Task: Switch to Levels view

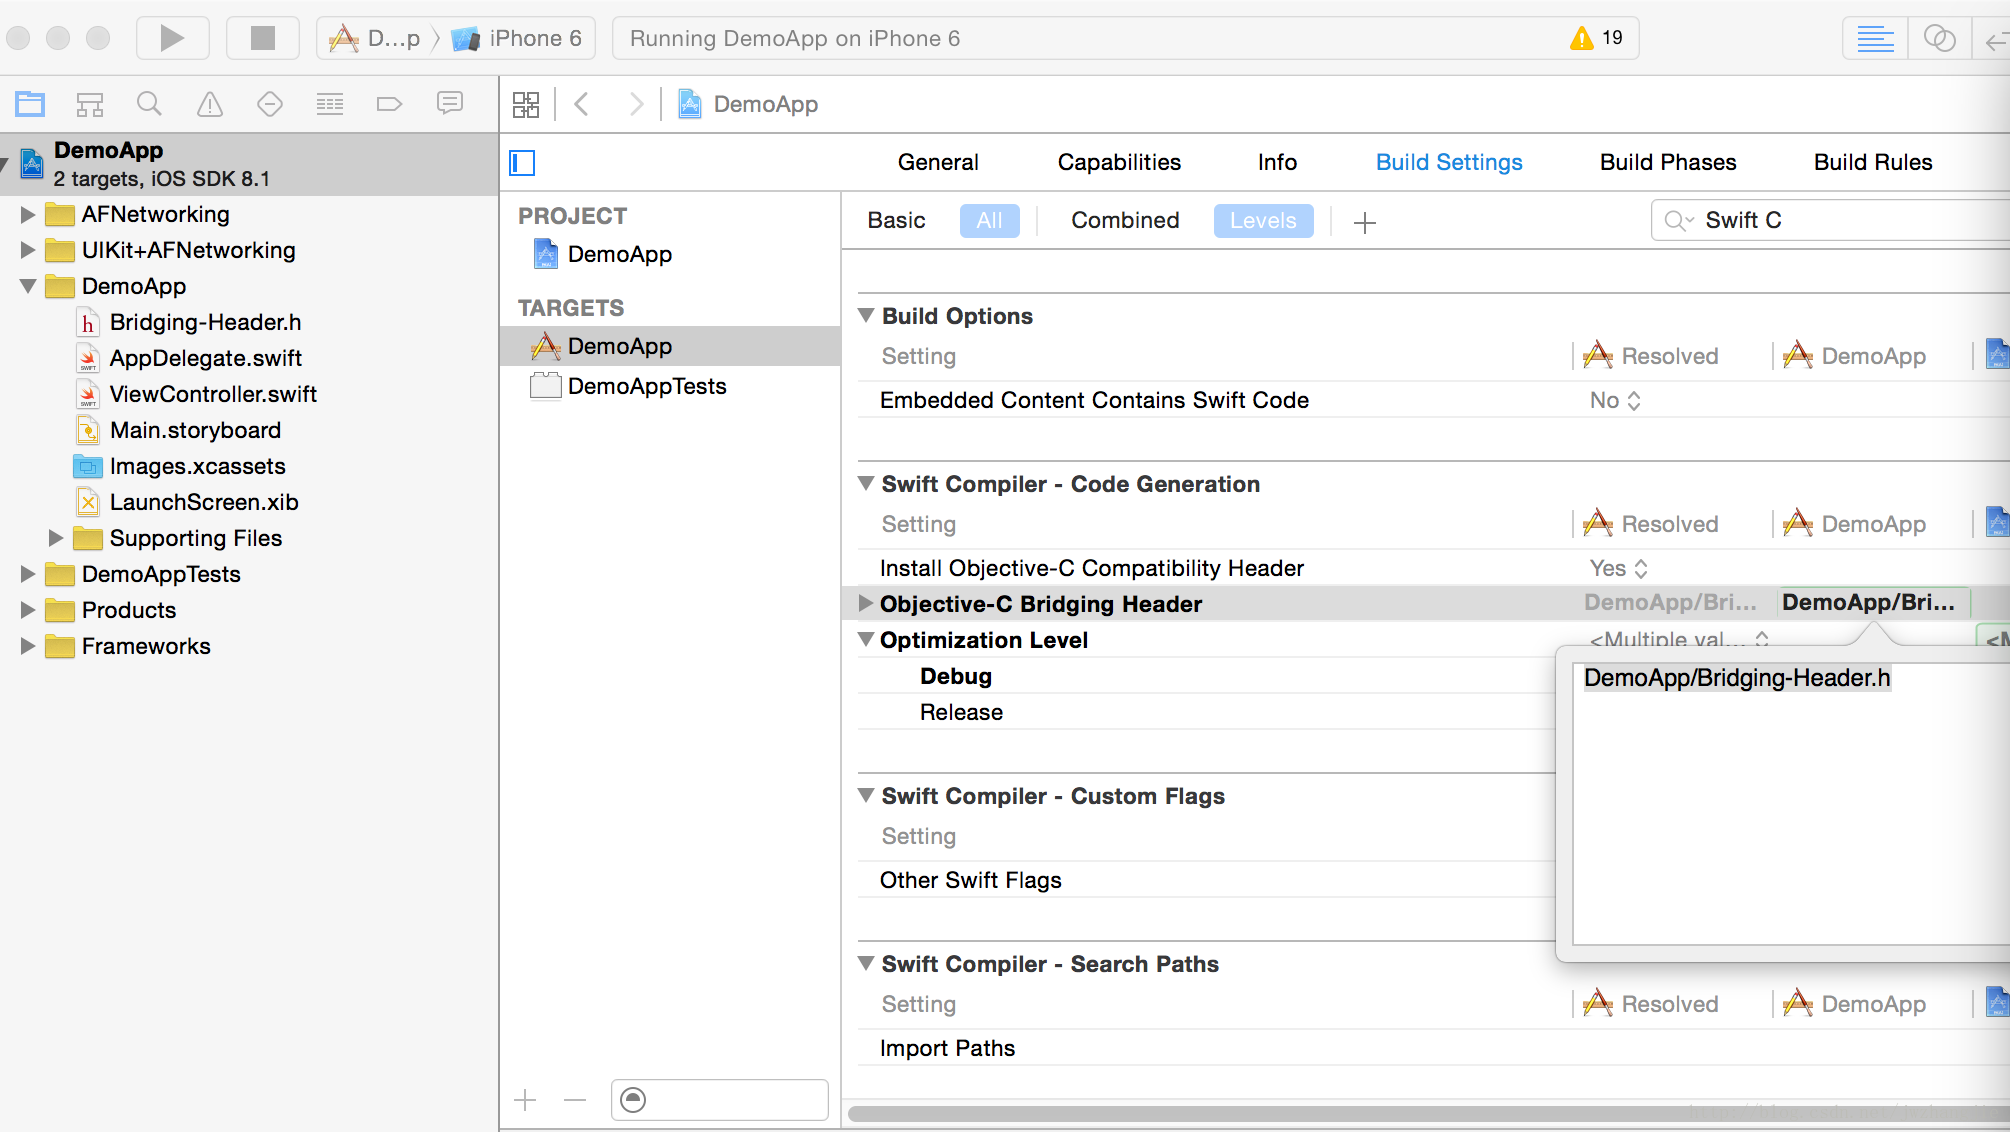Action: (1263, 220)
